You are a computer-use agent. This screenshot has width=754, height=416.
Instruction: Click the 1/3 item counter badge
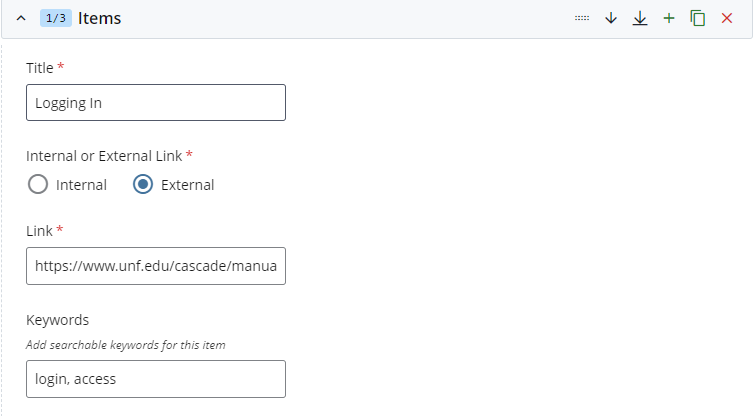[55, 19]
